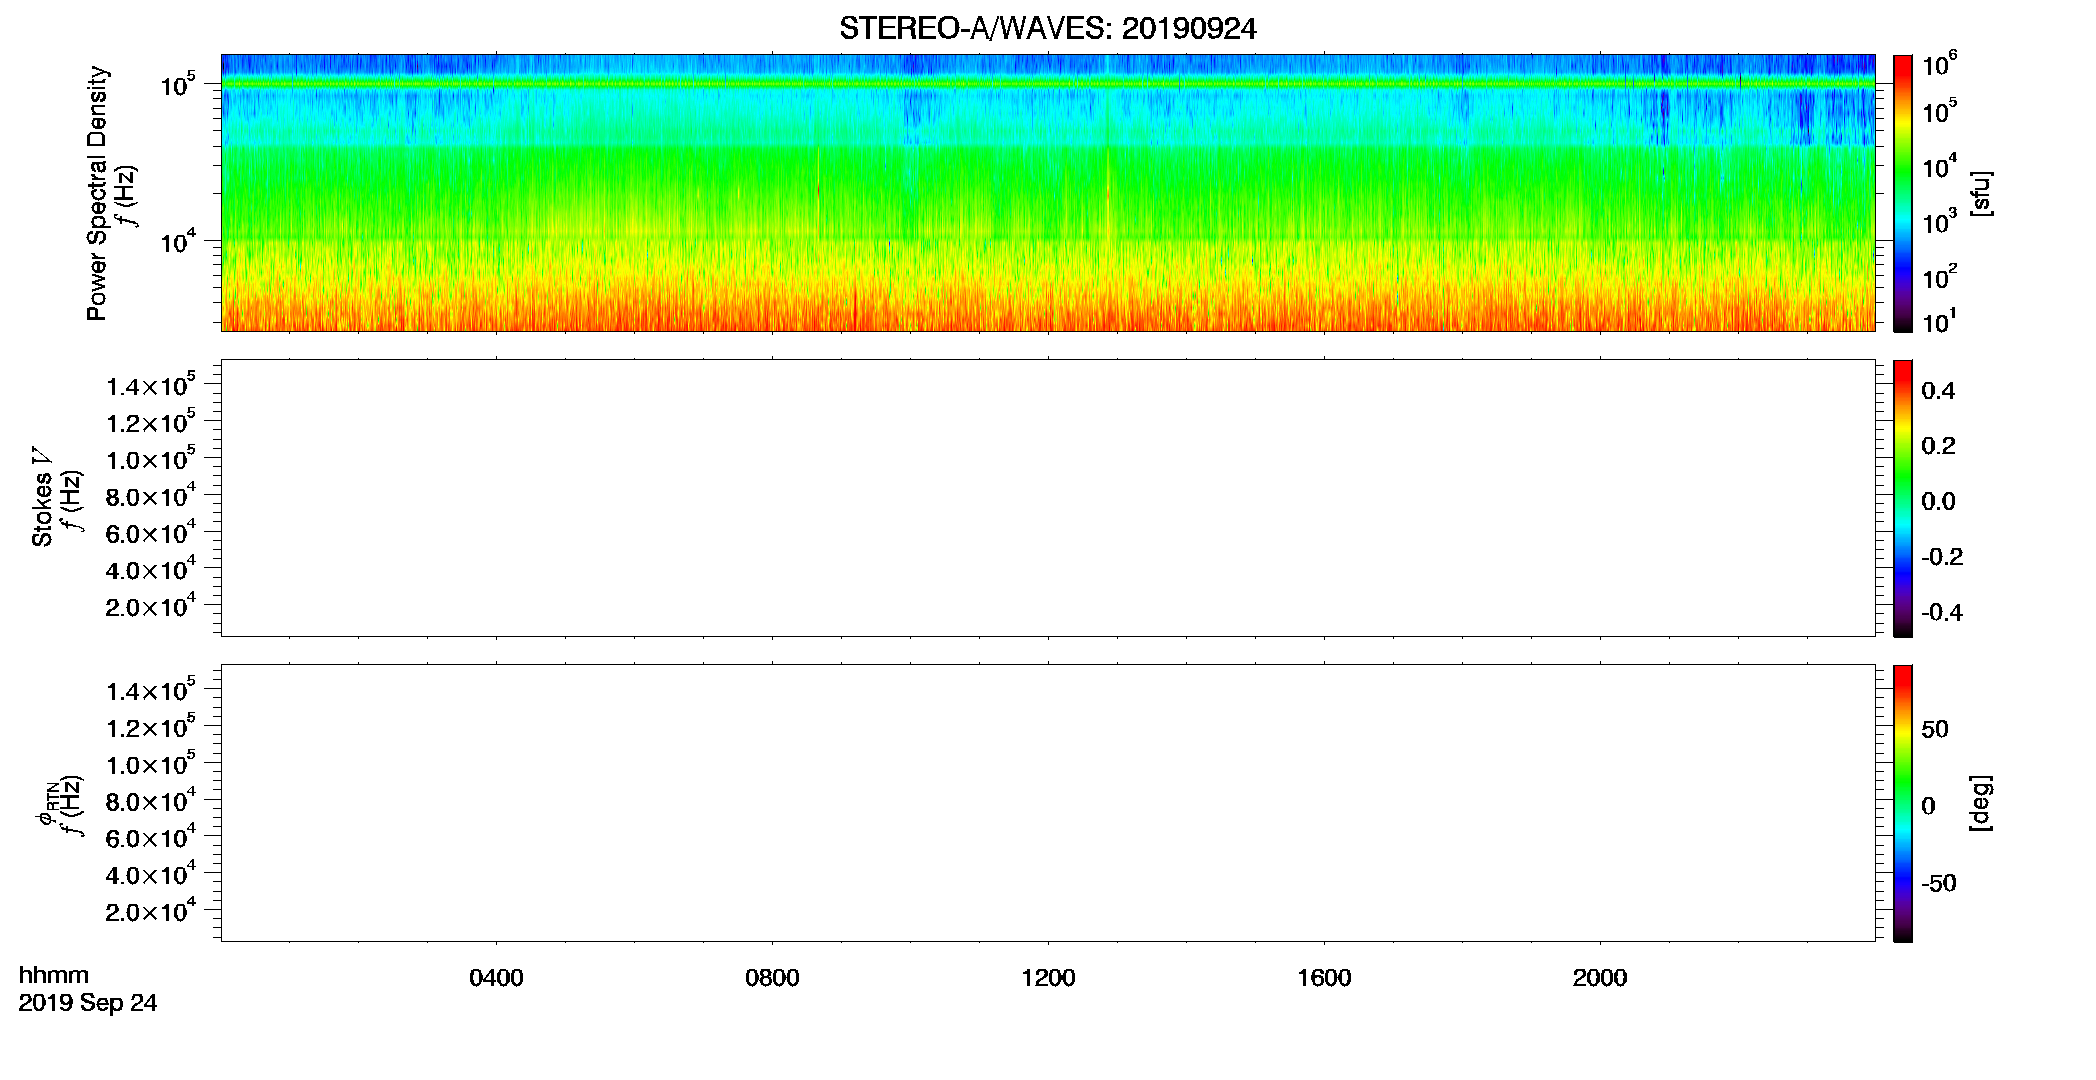The height and width of the screenshot is (1080, 2096).
Task: Click the 1.2×10^5 tick on the phi RTN axis
Action: pos(151,727)
